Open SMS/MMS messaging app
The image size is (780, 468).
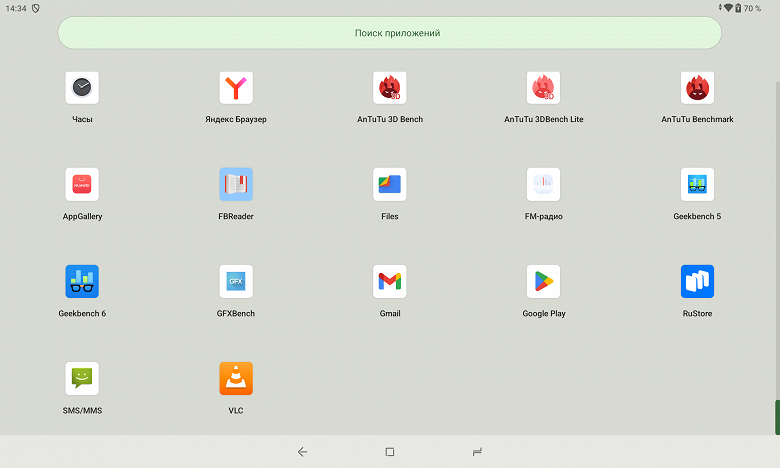click(x=82, y=378)
